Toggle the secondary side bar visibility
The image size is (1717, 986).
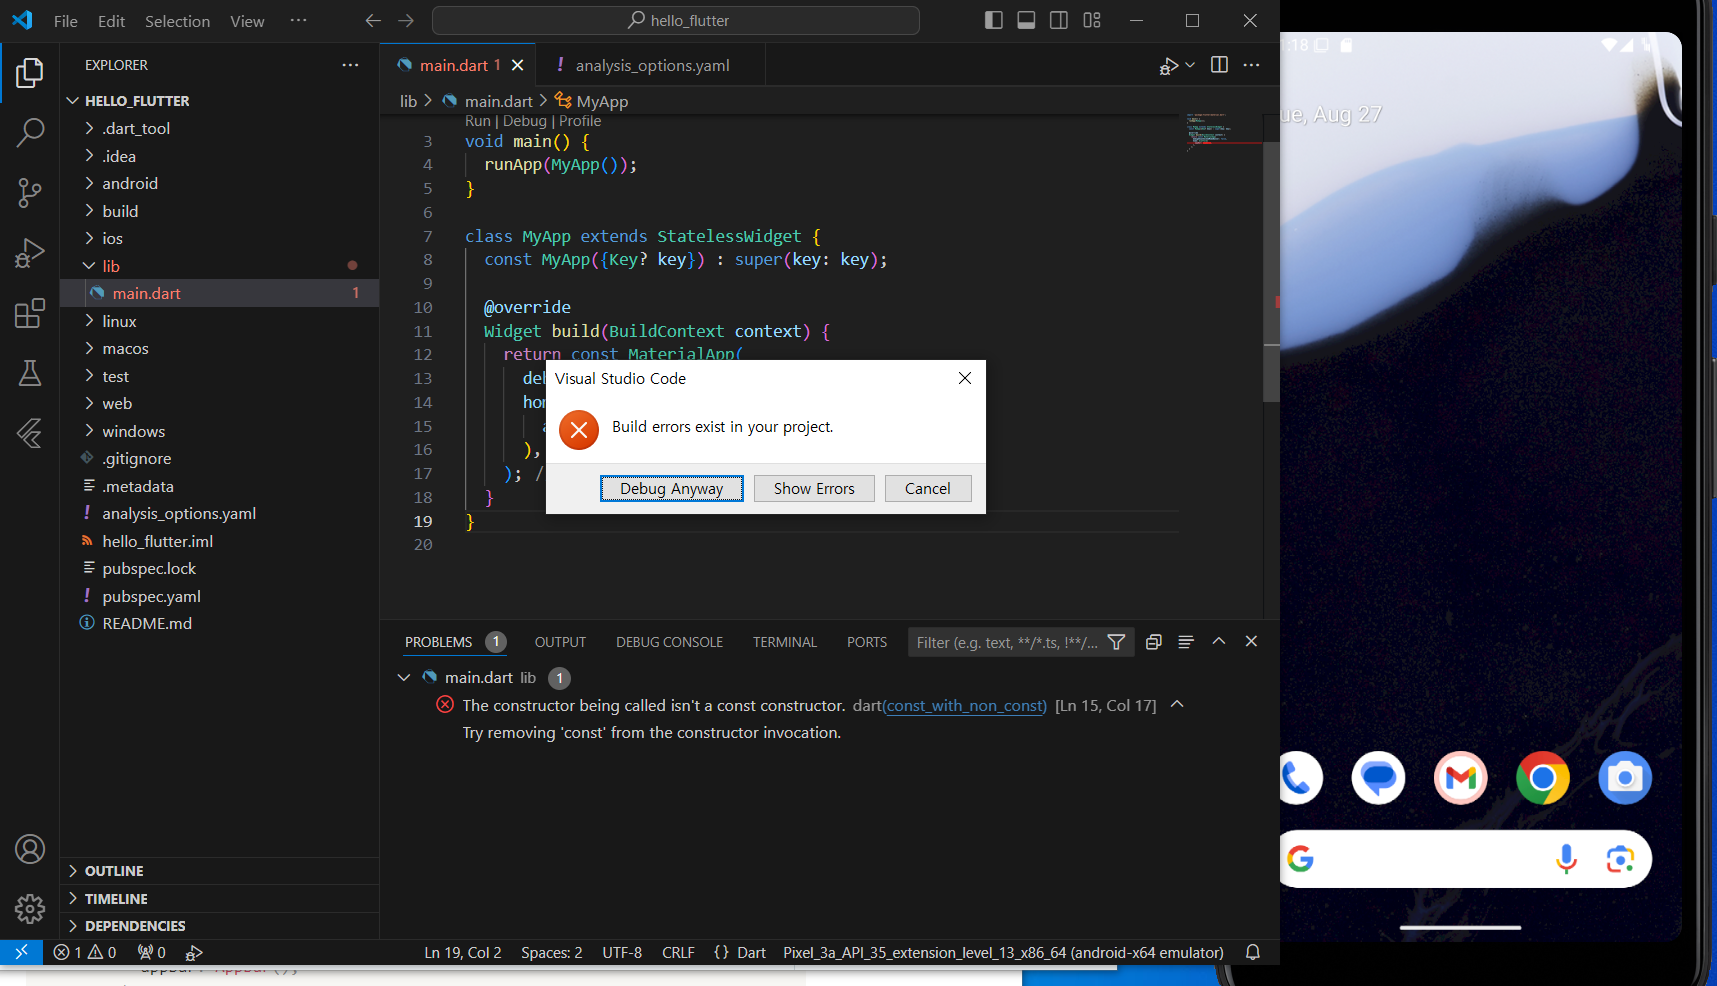[x=1059, y=20]
